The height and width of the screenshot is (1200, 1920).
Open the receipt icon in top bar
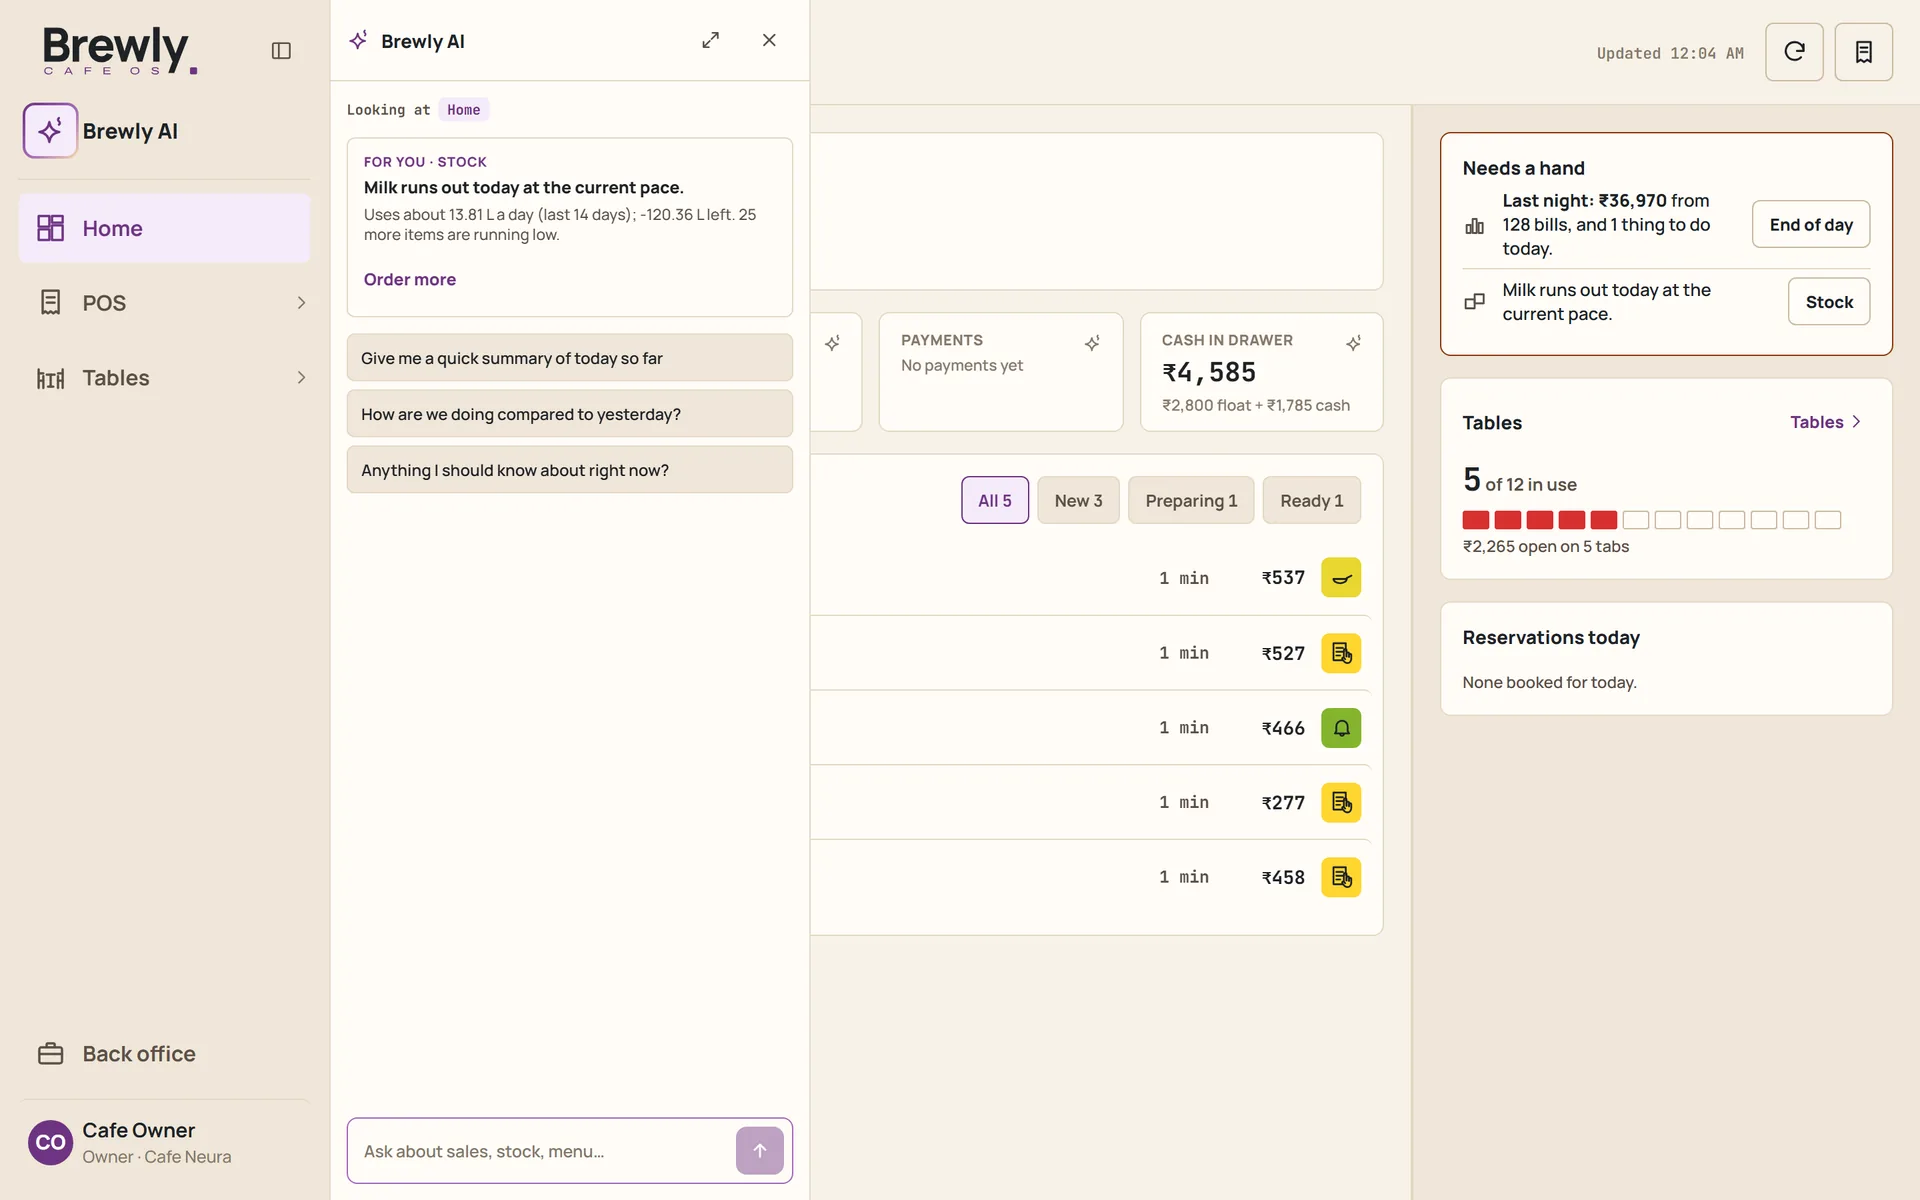(x=1863, y=52)
